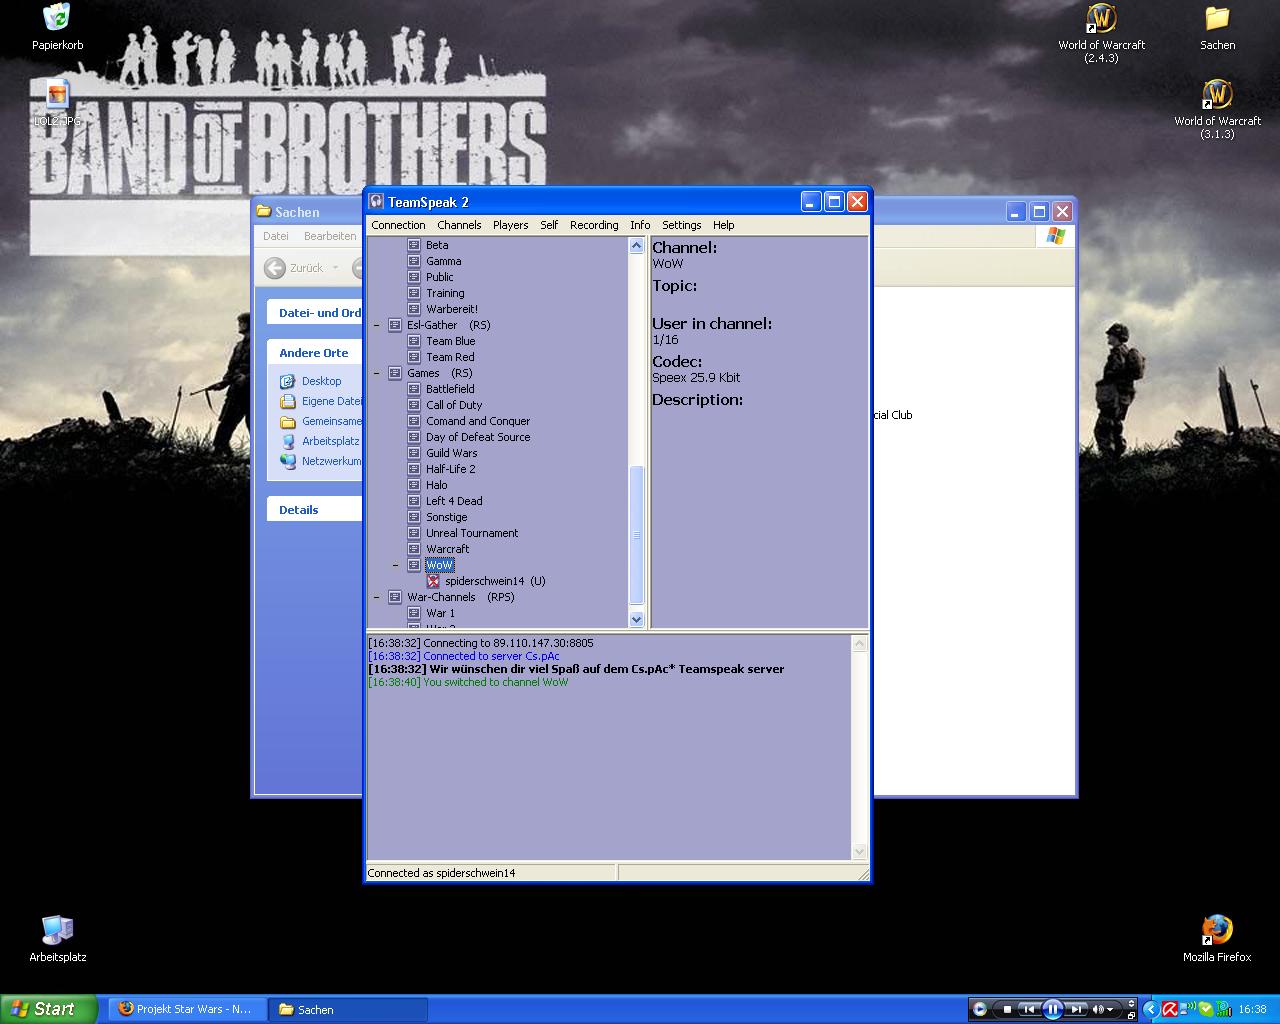
Task: Click the Warbereit! channel icon
Action: (x=414, y=309)
